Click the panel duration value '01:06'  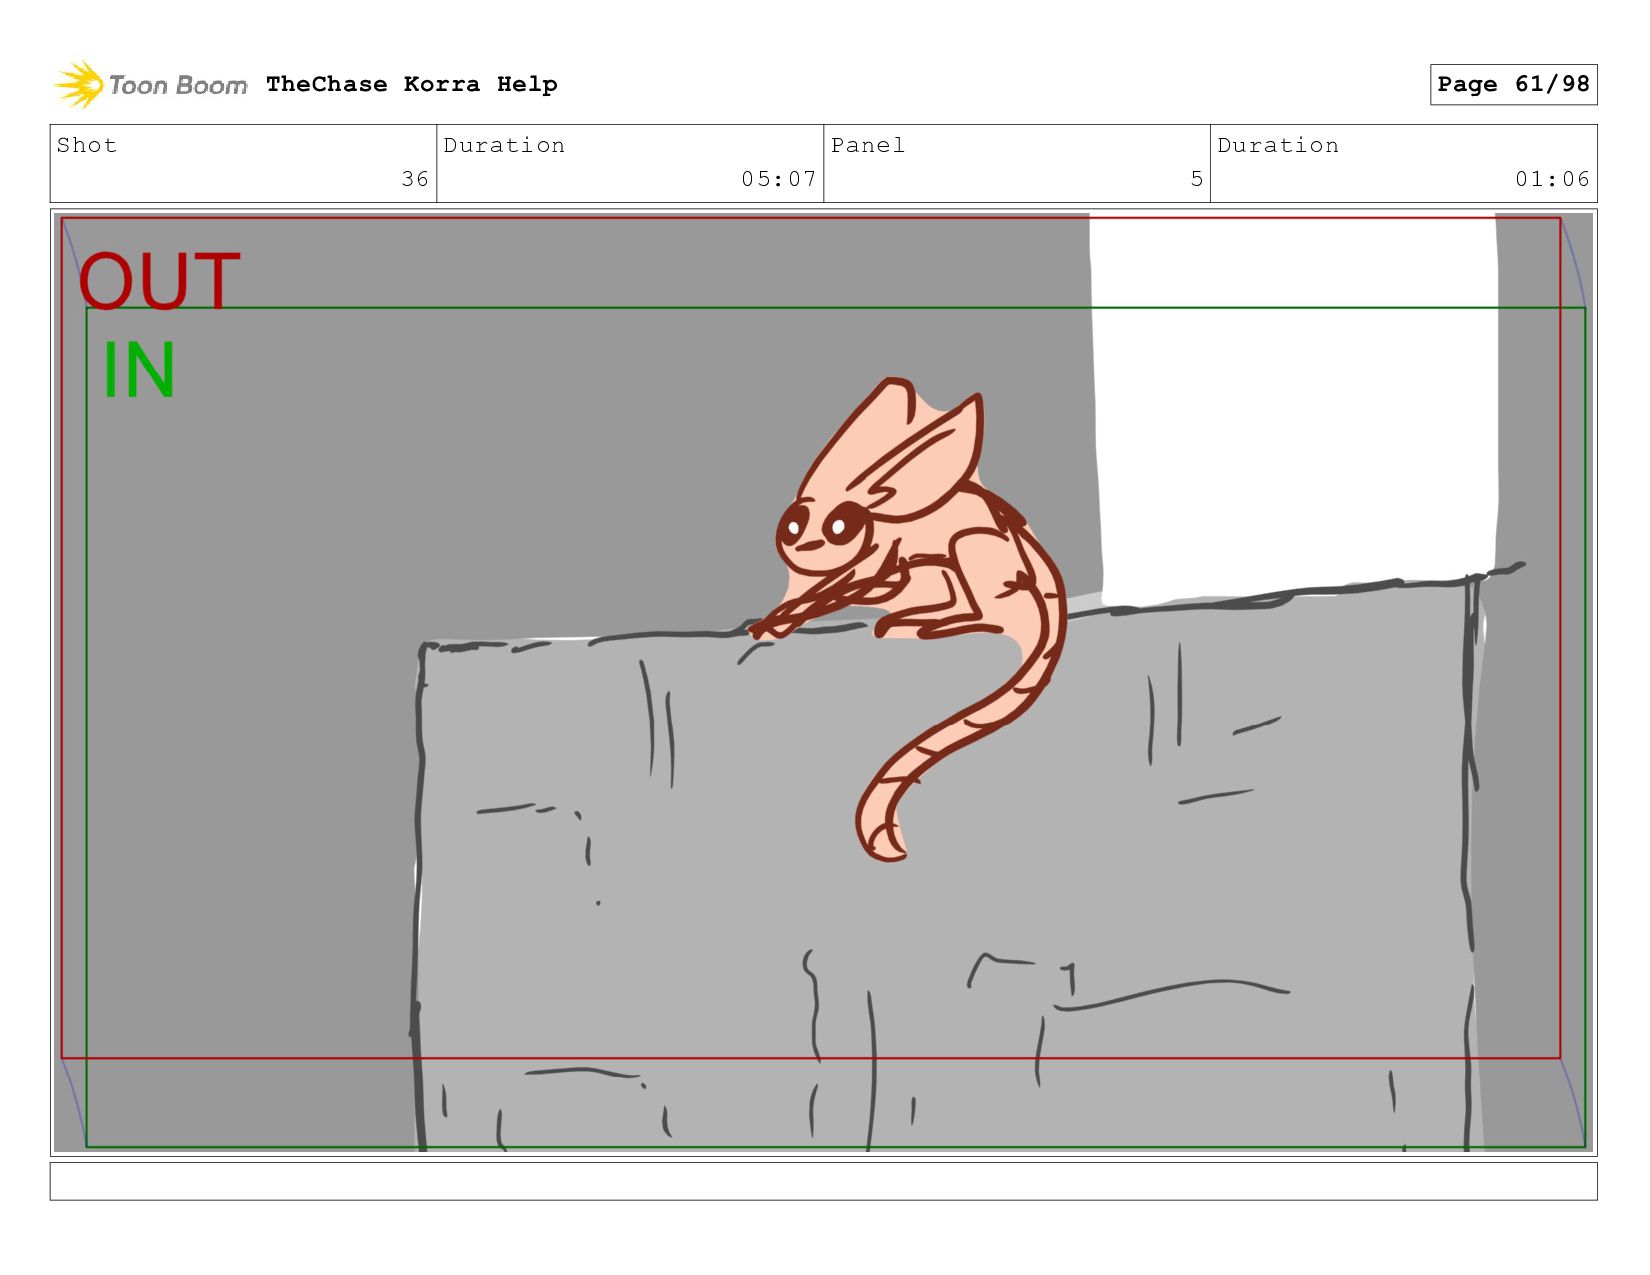click(1552, 179)
